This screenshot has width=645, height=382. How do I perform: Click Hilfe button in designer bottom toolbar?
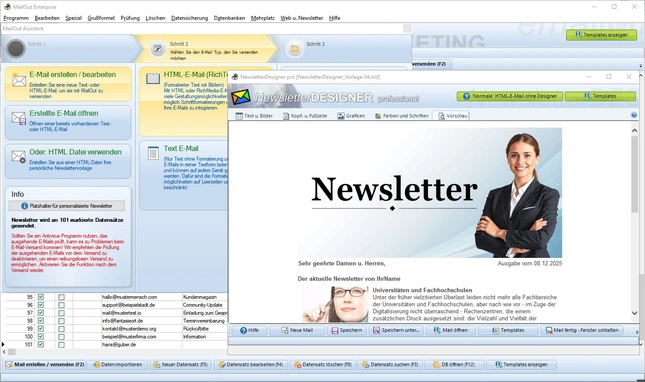point(249,330)
